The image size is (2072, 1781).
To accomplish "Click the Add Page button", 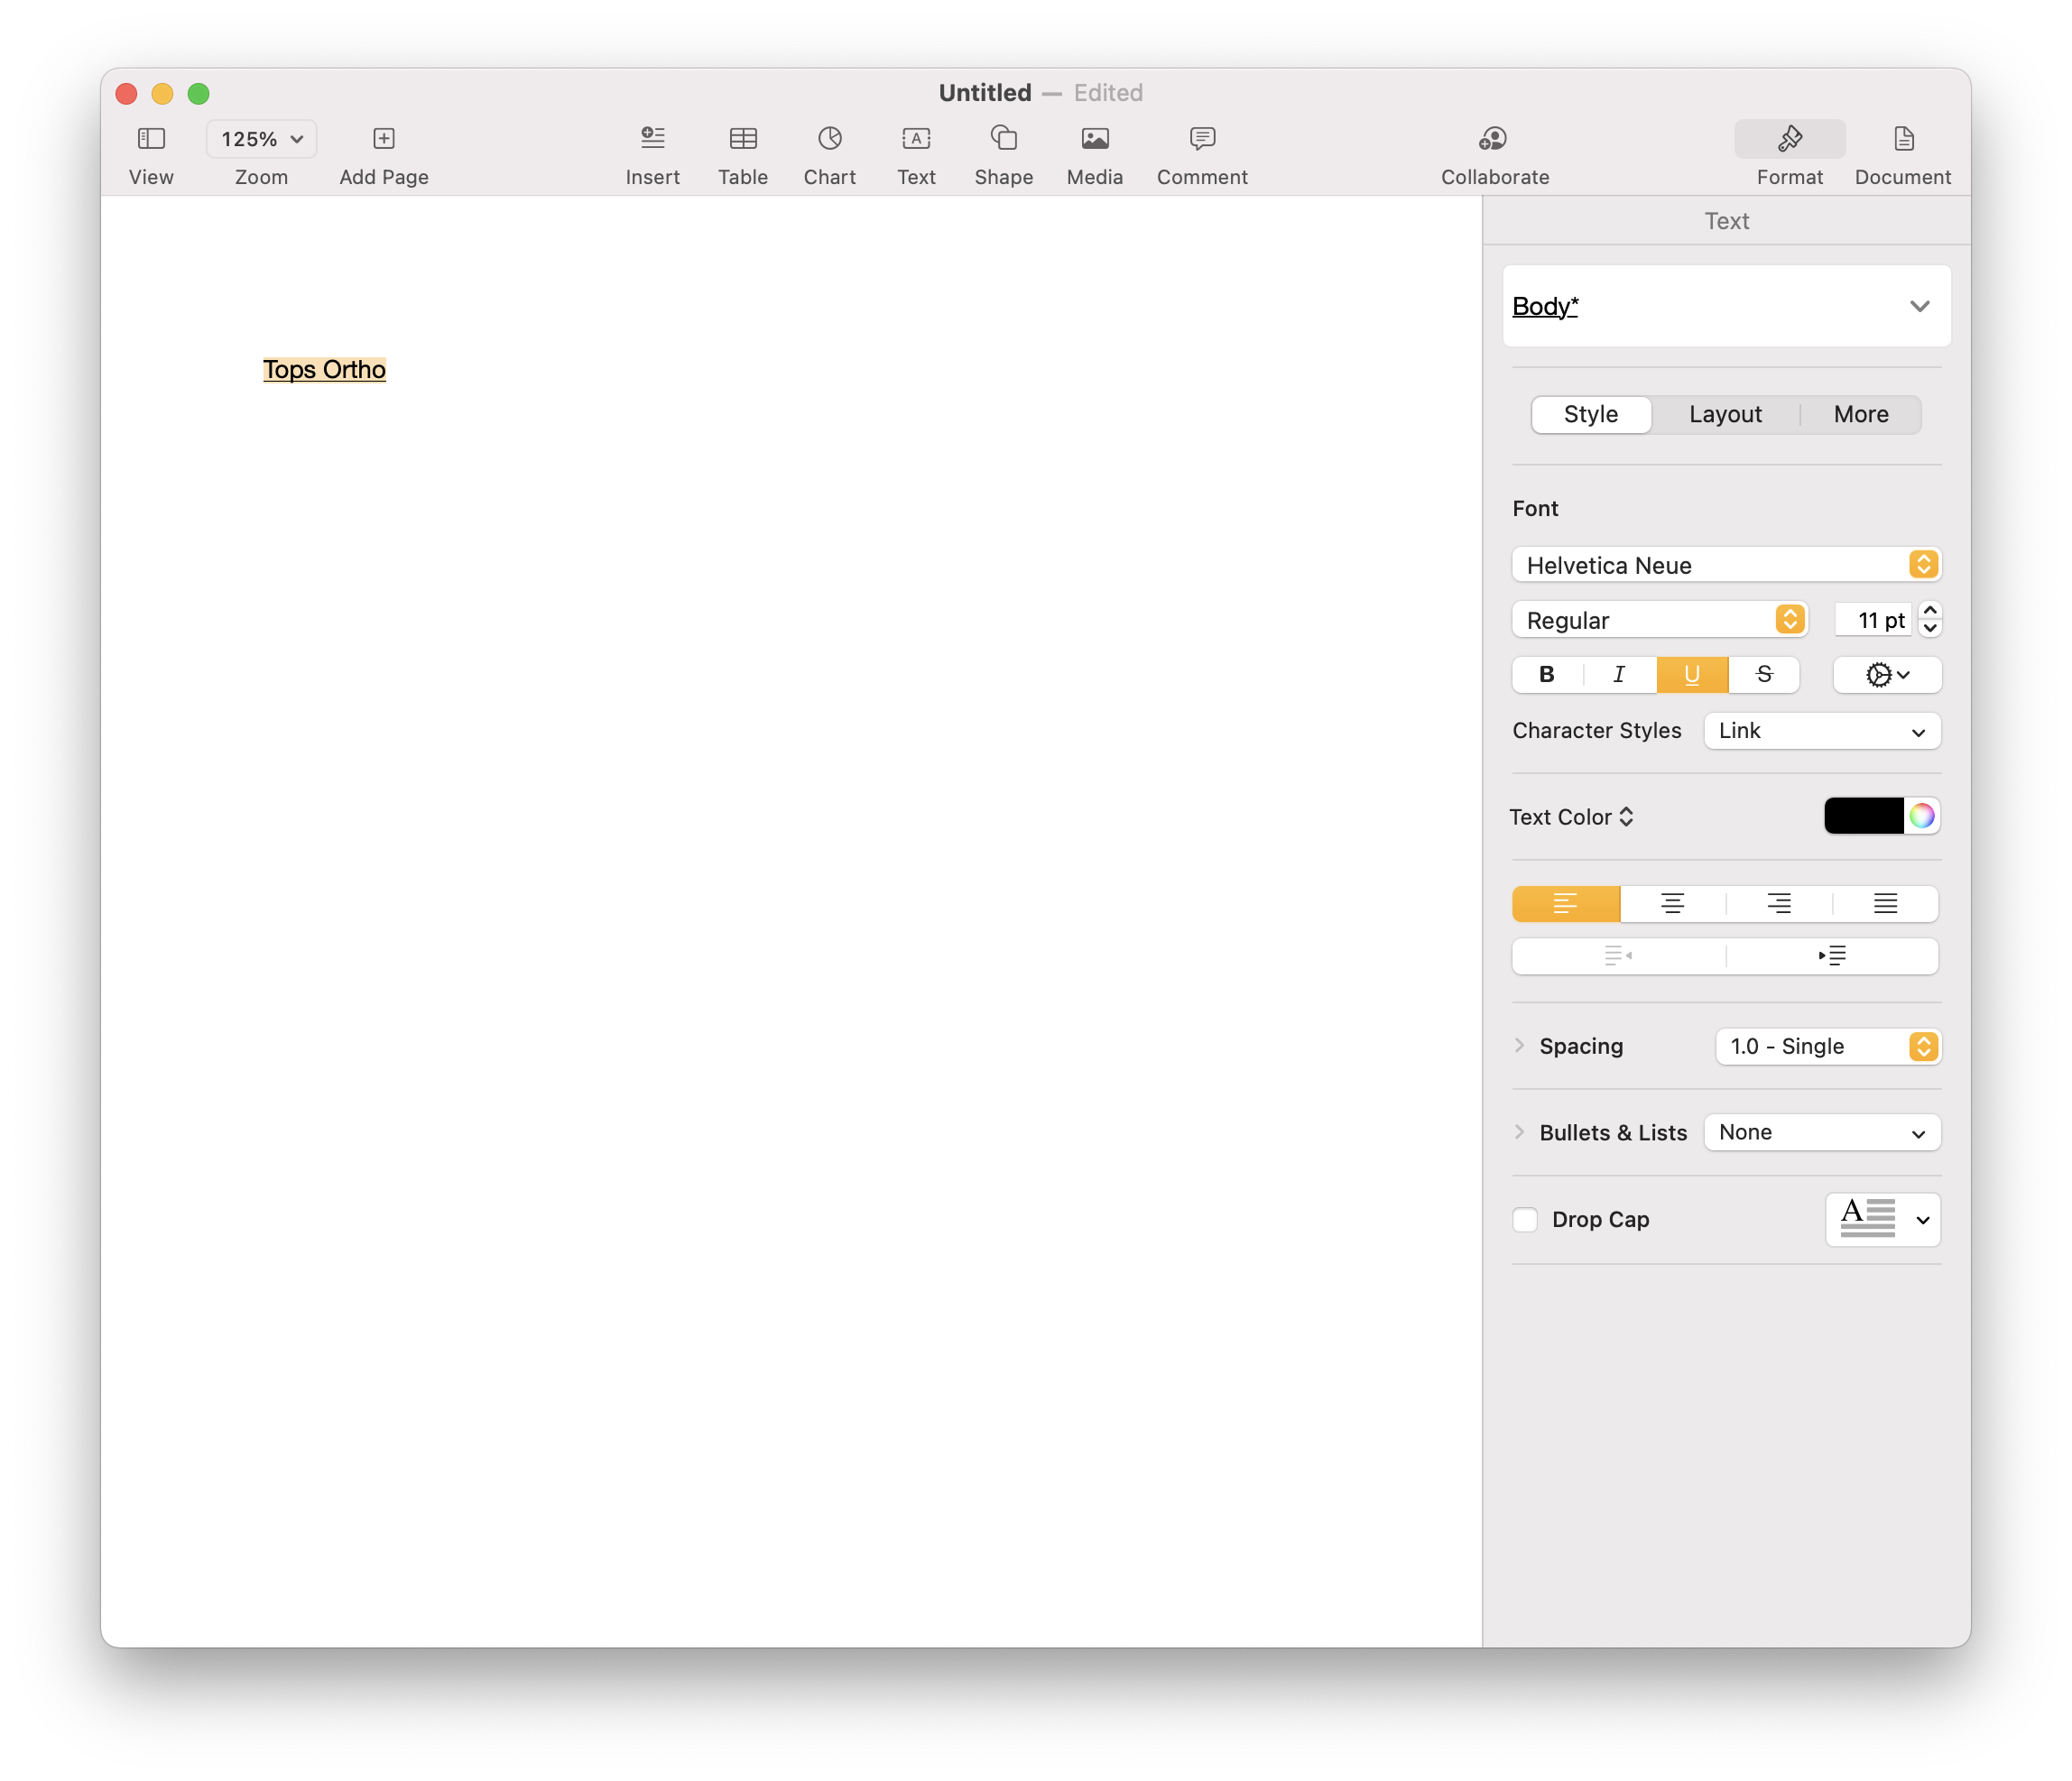I will (383, 138).
